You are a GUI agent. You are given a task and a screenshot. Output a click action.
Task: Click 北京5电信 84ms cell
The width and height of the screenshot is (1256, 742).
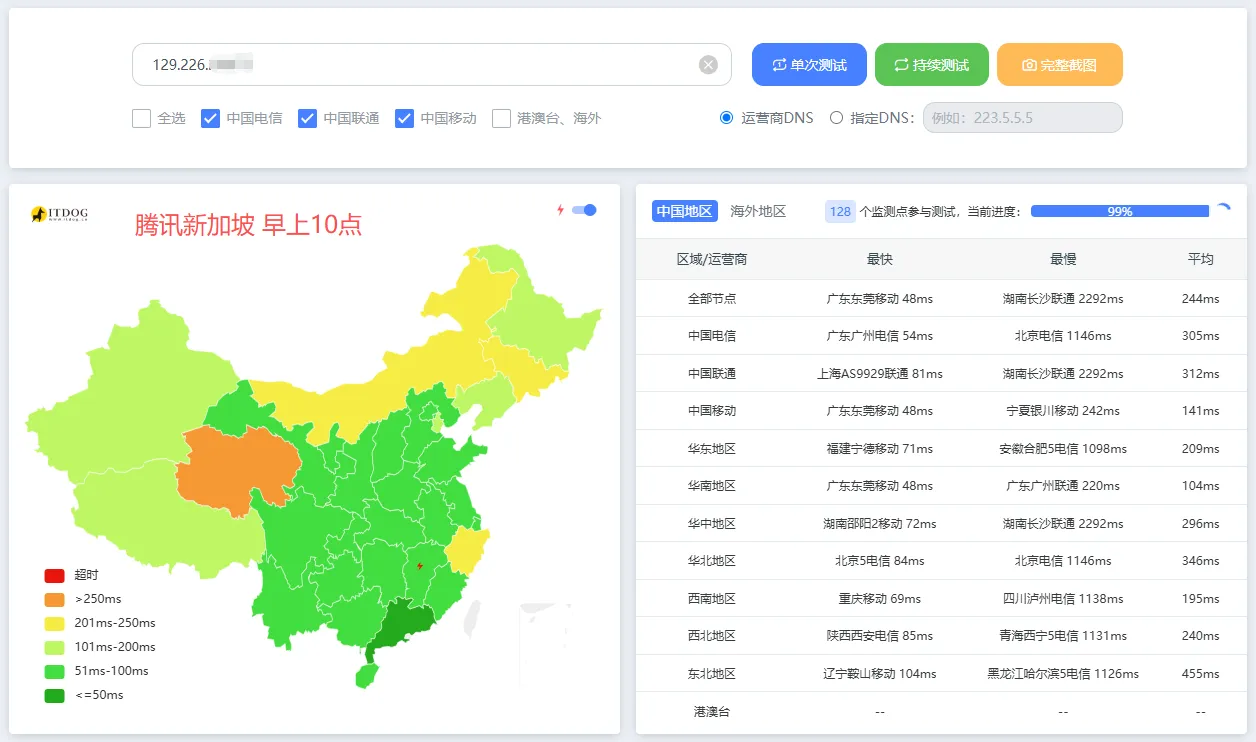[x=880, y=561]
